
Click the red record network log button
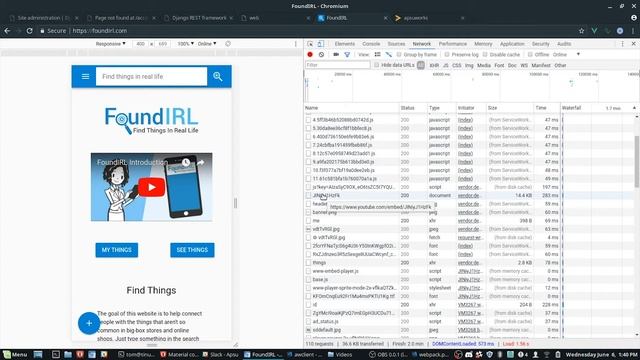[310, 54]
